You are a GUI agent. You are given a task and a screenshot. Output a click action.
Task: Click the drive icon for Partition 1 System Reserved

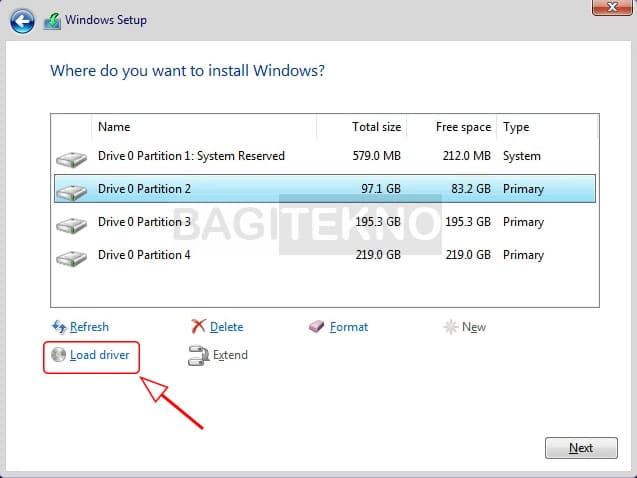[71, 159]
